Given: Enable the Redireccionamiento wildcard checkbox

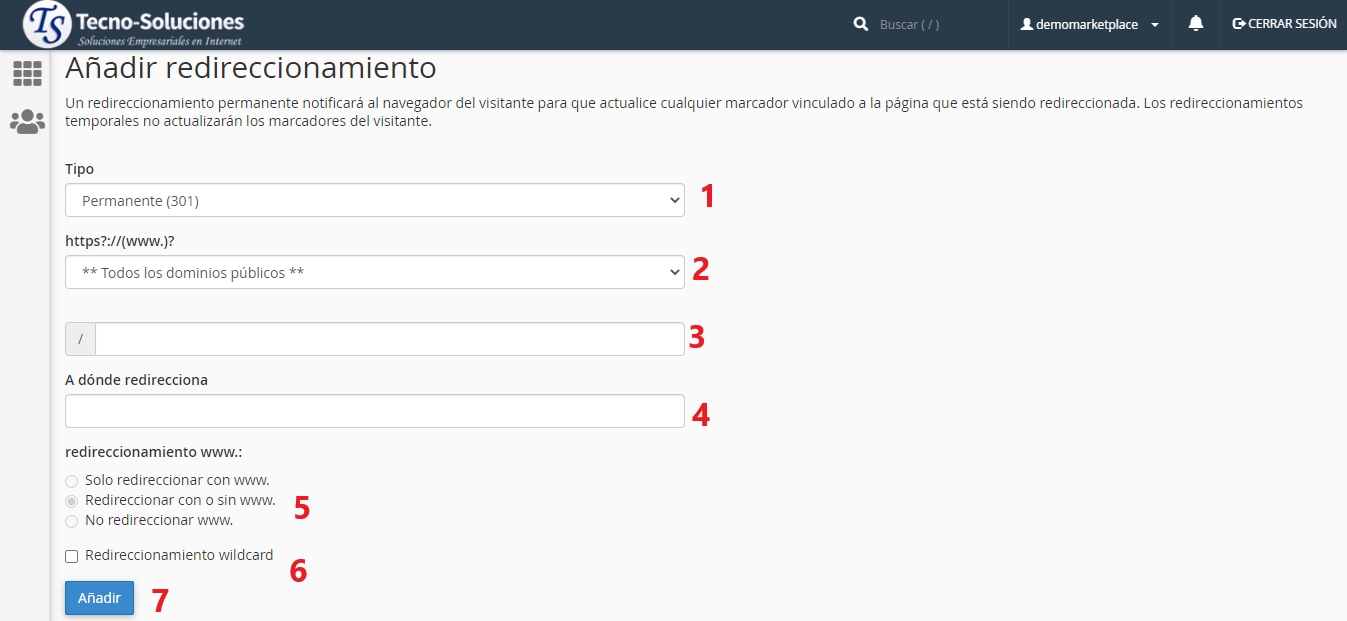Looking at the screenshot, I should click(71, 556).
